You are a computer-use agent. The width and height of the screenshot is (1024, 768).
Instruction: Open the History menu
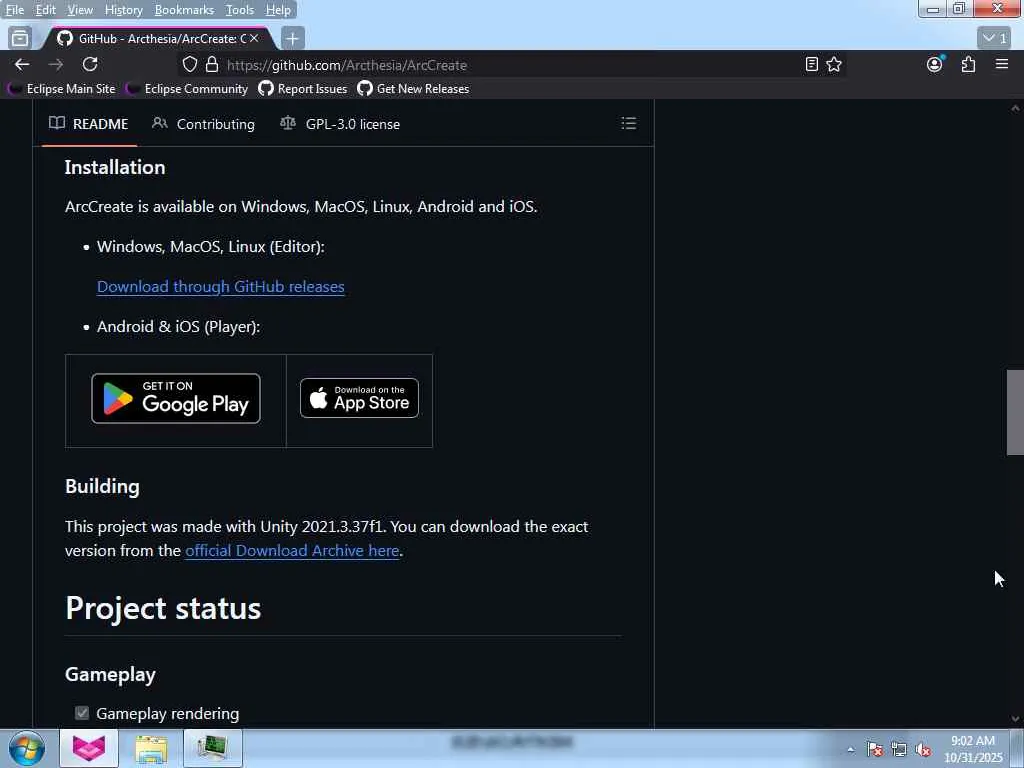coord(123,10)
